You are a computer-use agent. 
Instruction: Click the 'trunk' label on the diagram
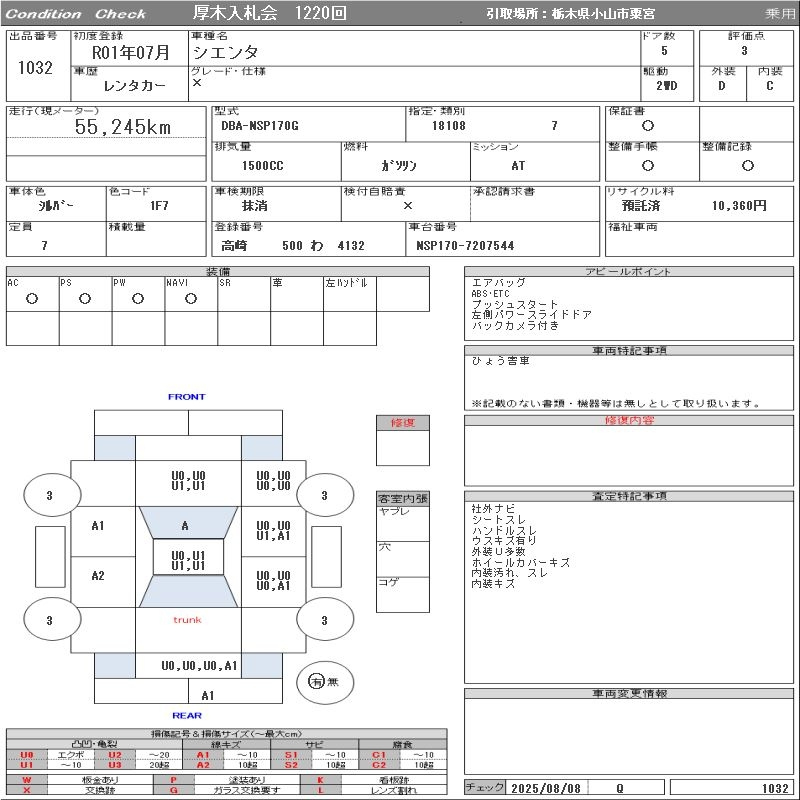[x=187, y=620]
